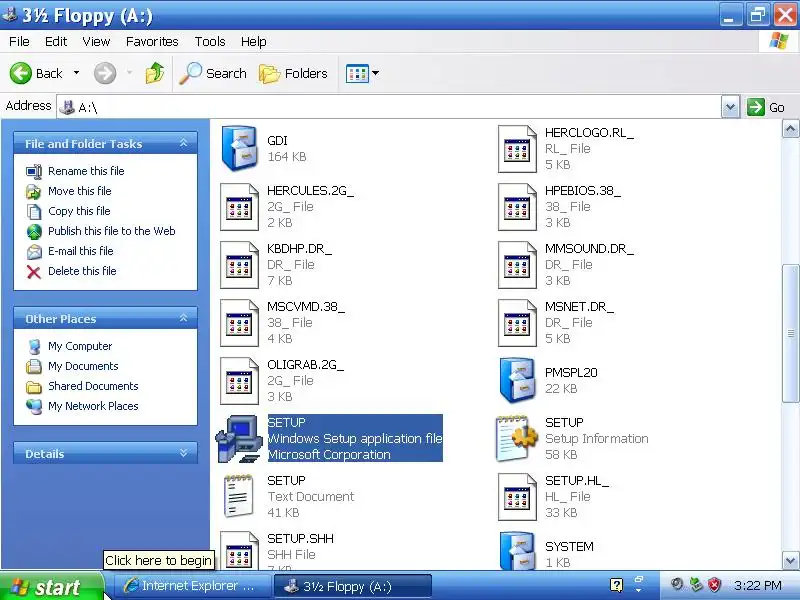This screenshot has height=600, width=800.
Task: Click the taskbar clock showing 3:22 PM
Action: point(758,585)
